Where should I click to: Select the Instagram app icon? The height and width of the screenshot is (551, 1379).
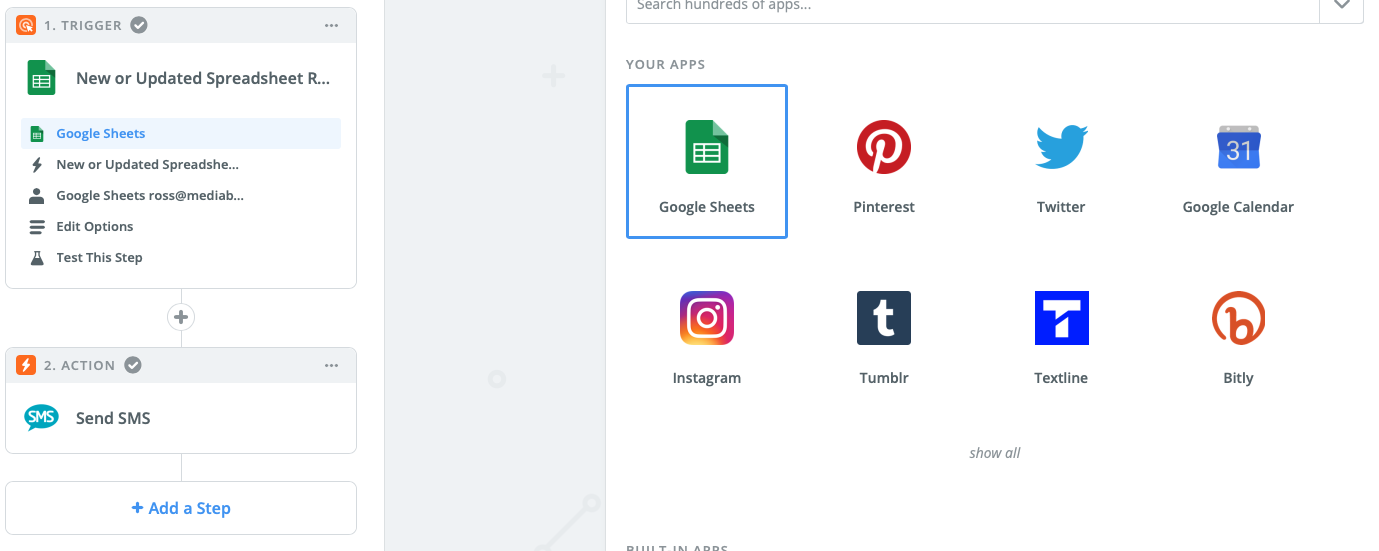point(707,318)
